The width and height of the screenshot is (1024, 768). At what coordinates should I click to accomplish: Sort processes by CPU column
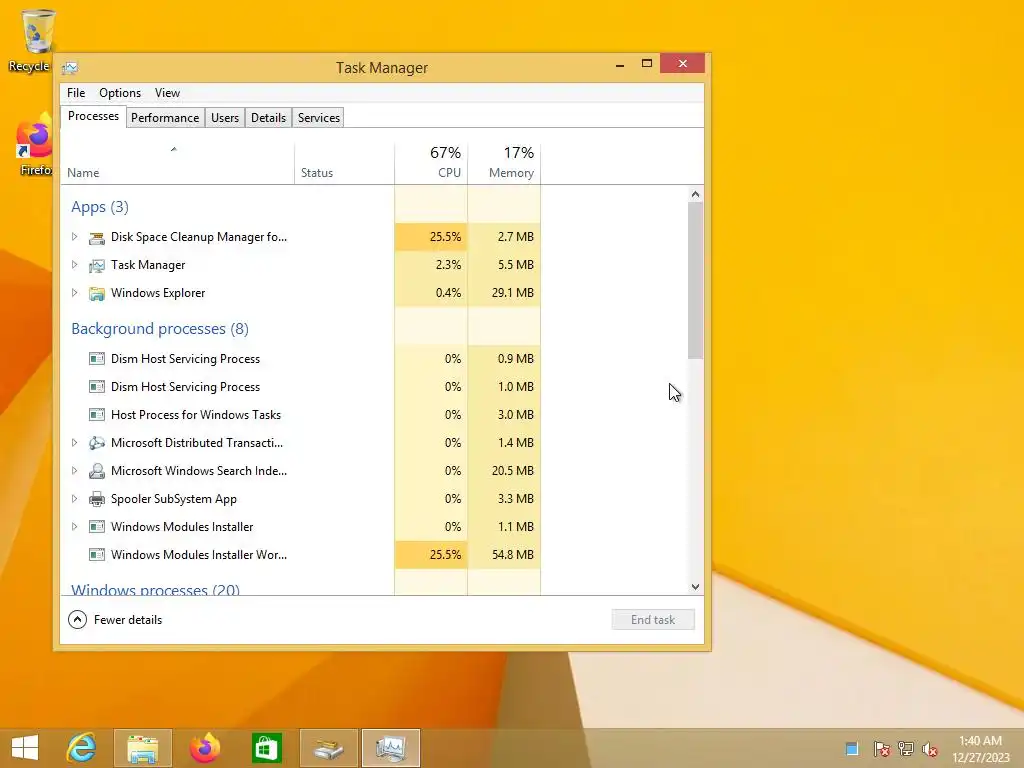point(431,163)
